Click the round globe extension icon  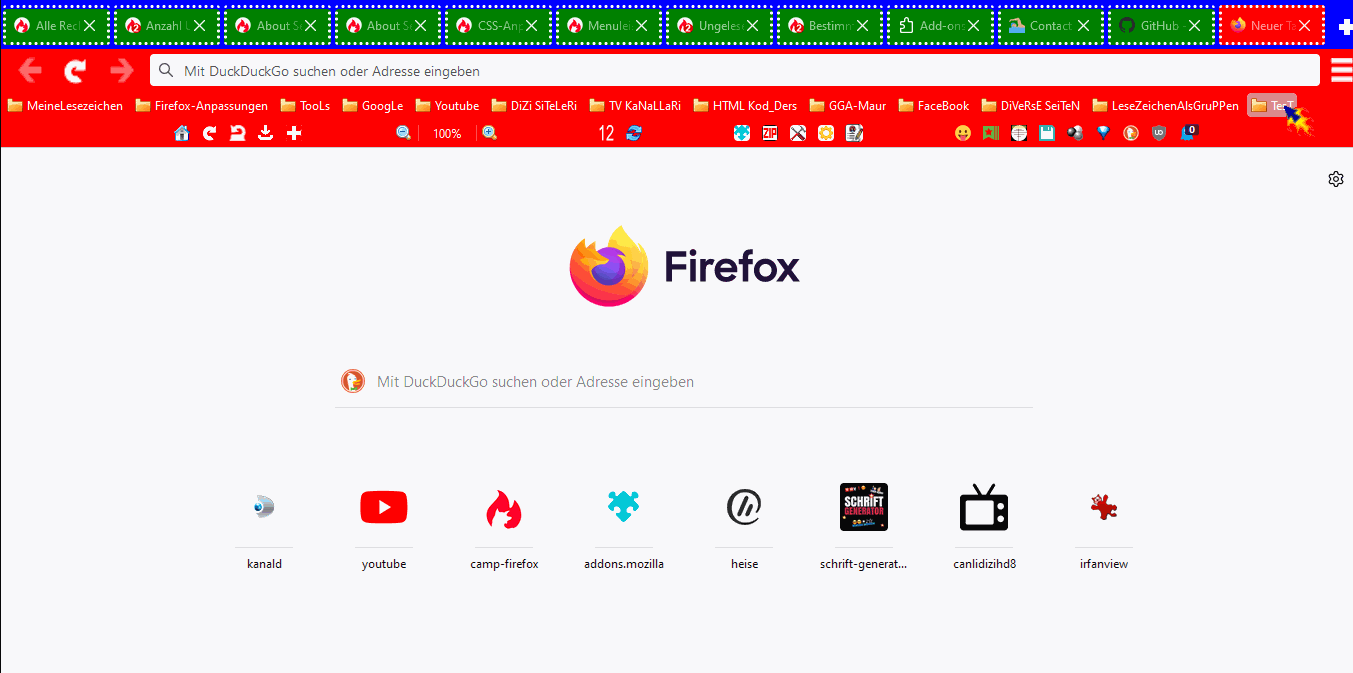pos(1019,133)
